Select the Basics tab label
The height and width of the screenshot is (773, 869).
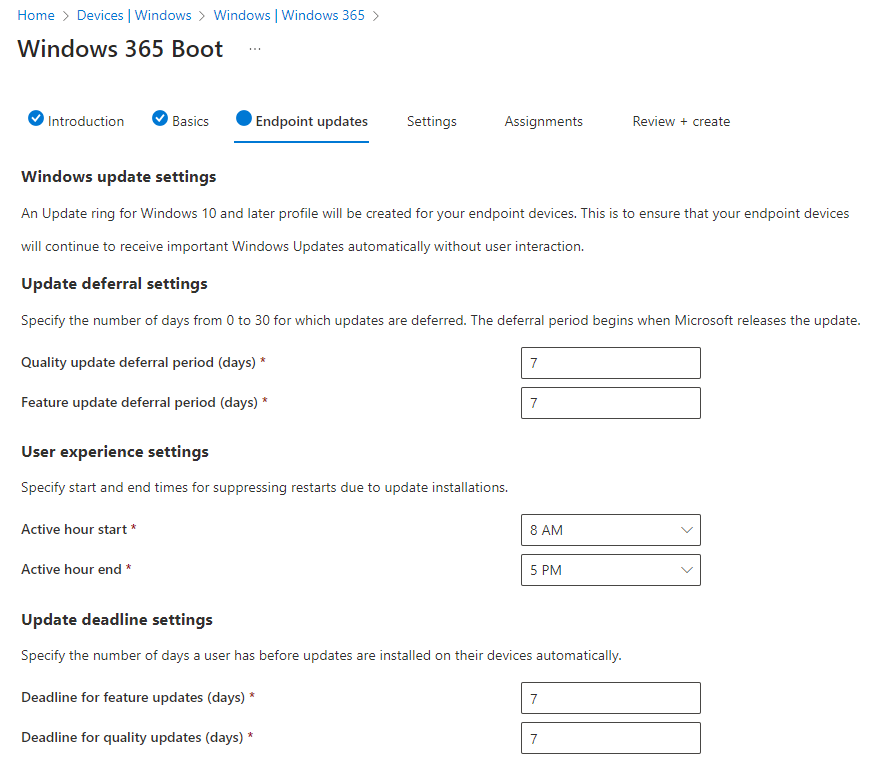click(x=190, y=121)
